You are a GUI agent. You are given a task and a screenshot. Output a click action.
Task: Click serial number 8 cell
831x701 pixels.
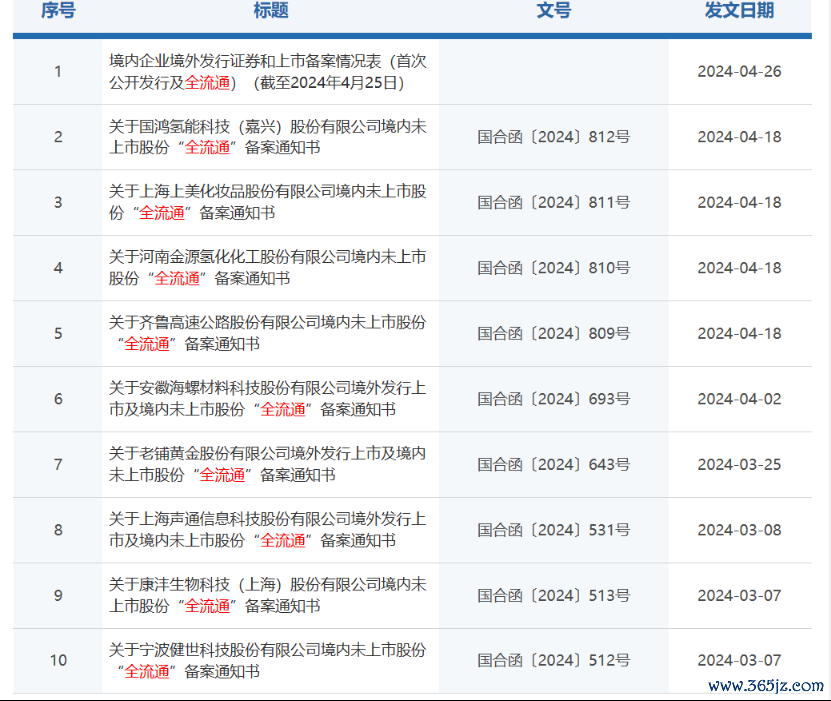point(58,530)
